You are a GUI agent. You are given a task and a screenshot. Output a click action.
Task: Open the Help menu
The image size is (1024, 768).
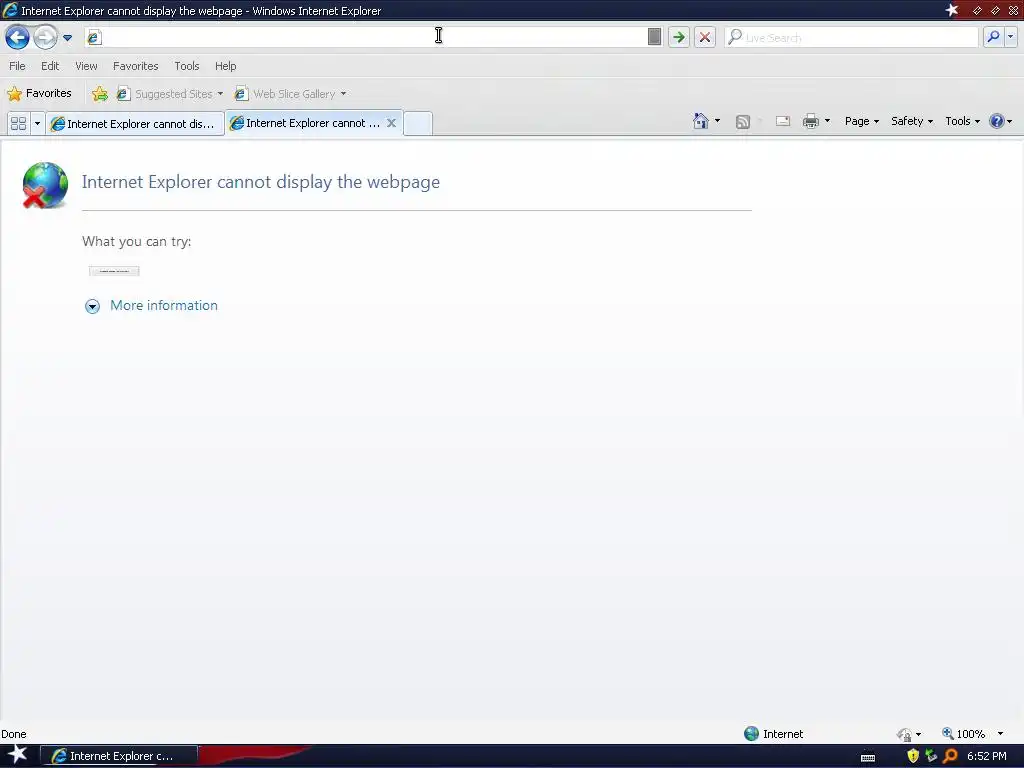225,66
